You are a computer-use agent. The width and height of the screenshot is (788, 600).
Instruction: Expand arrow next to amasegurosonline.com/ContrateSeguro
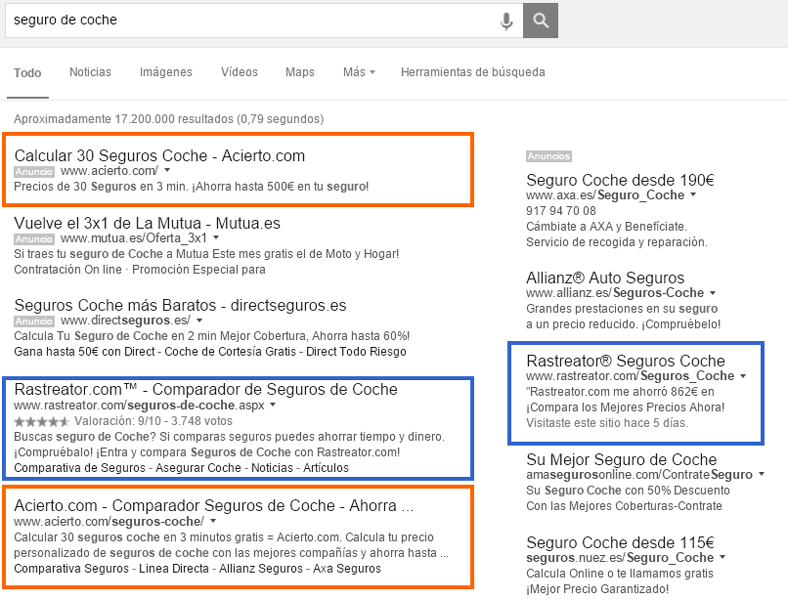pyautogui.click(x=761, y=474)
